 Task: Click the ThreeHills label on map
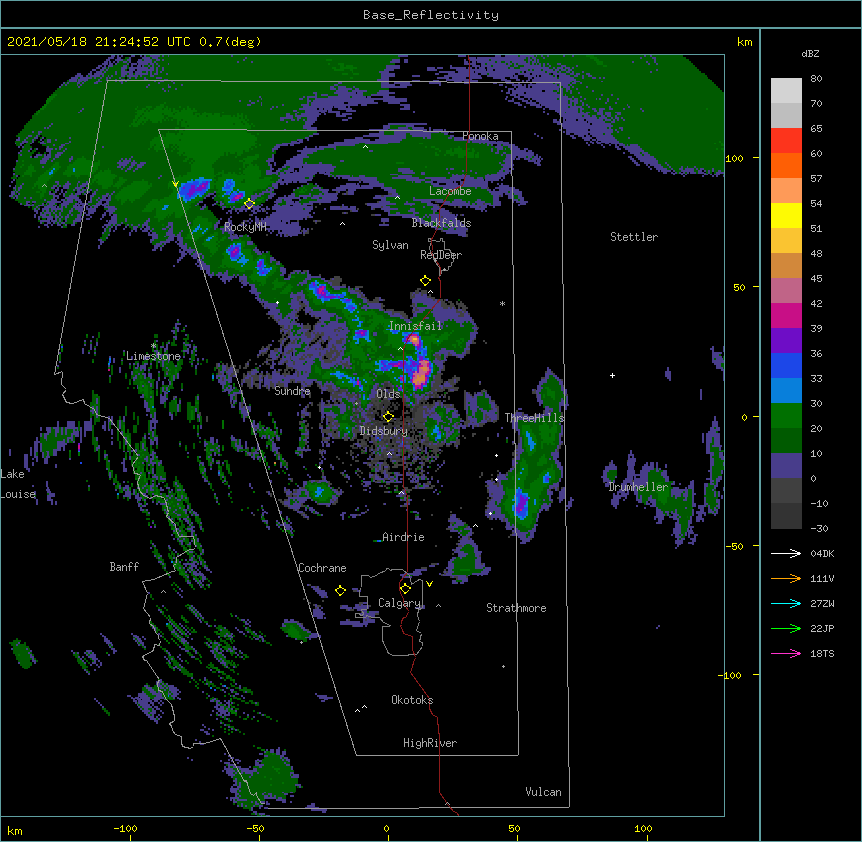coord(534,418)
